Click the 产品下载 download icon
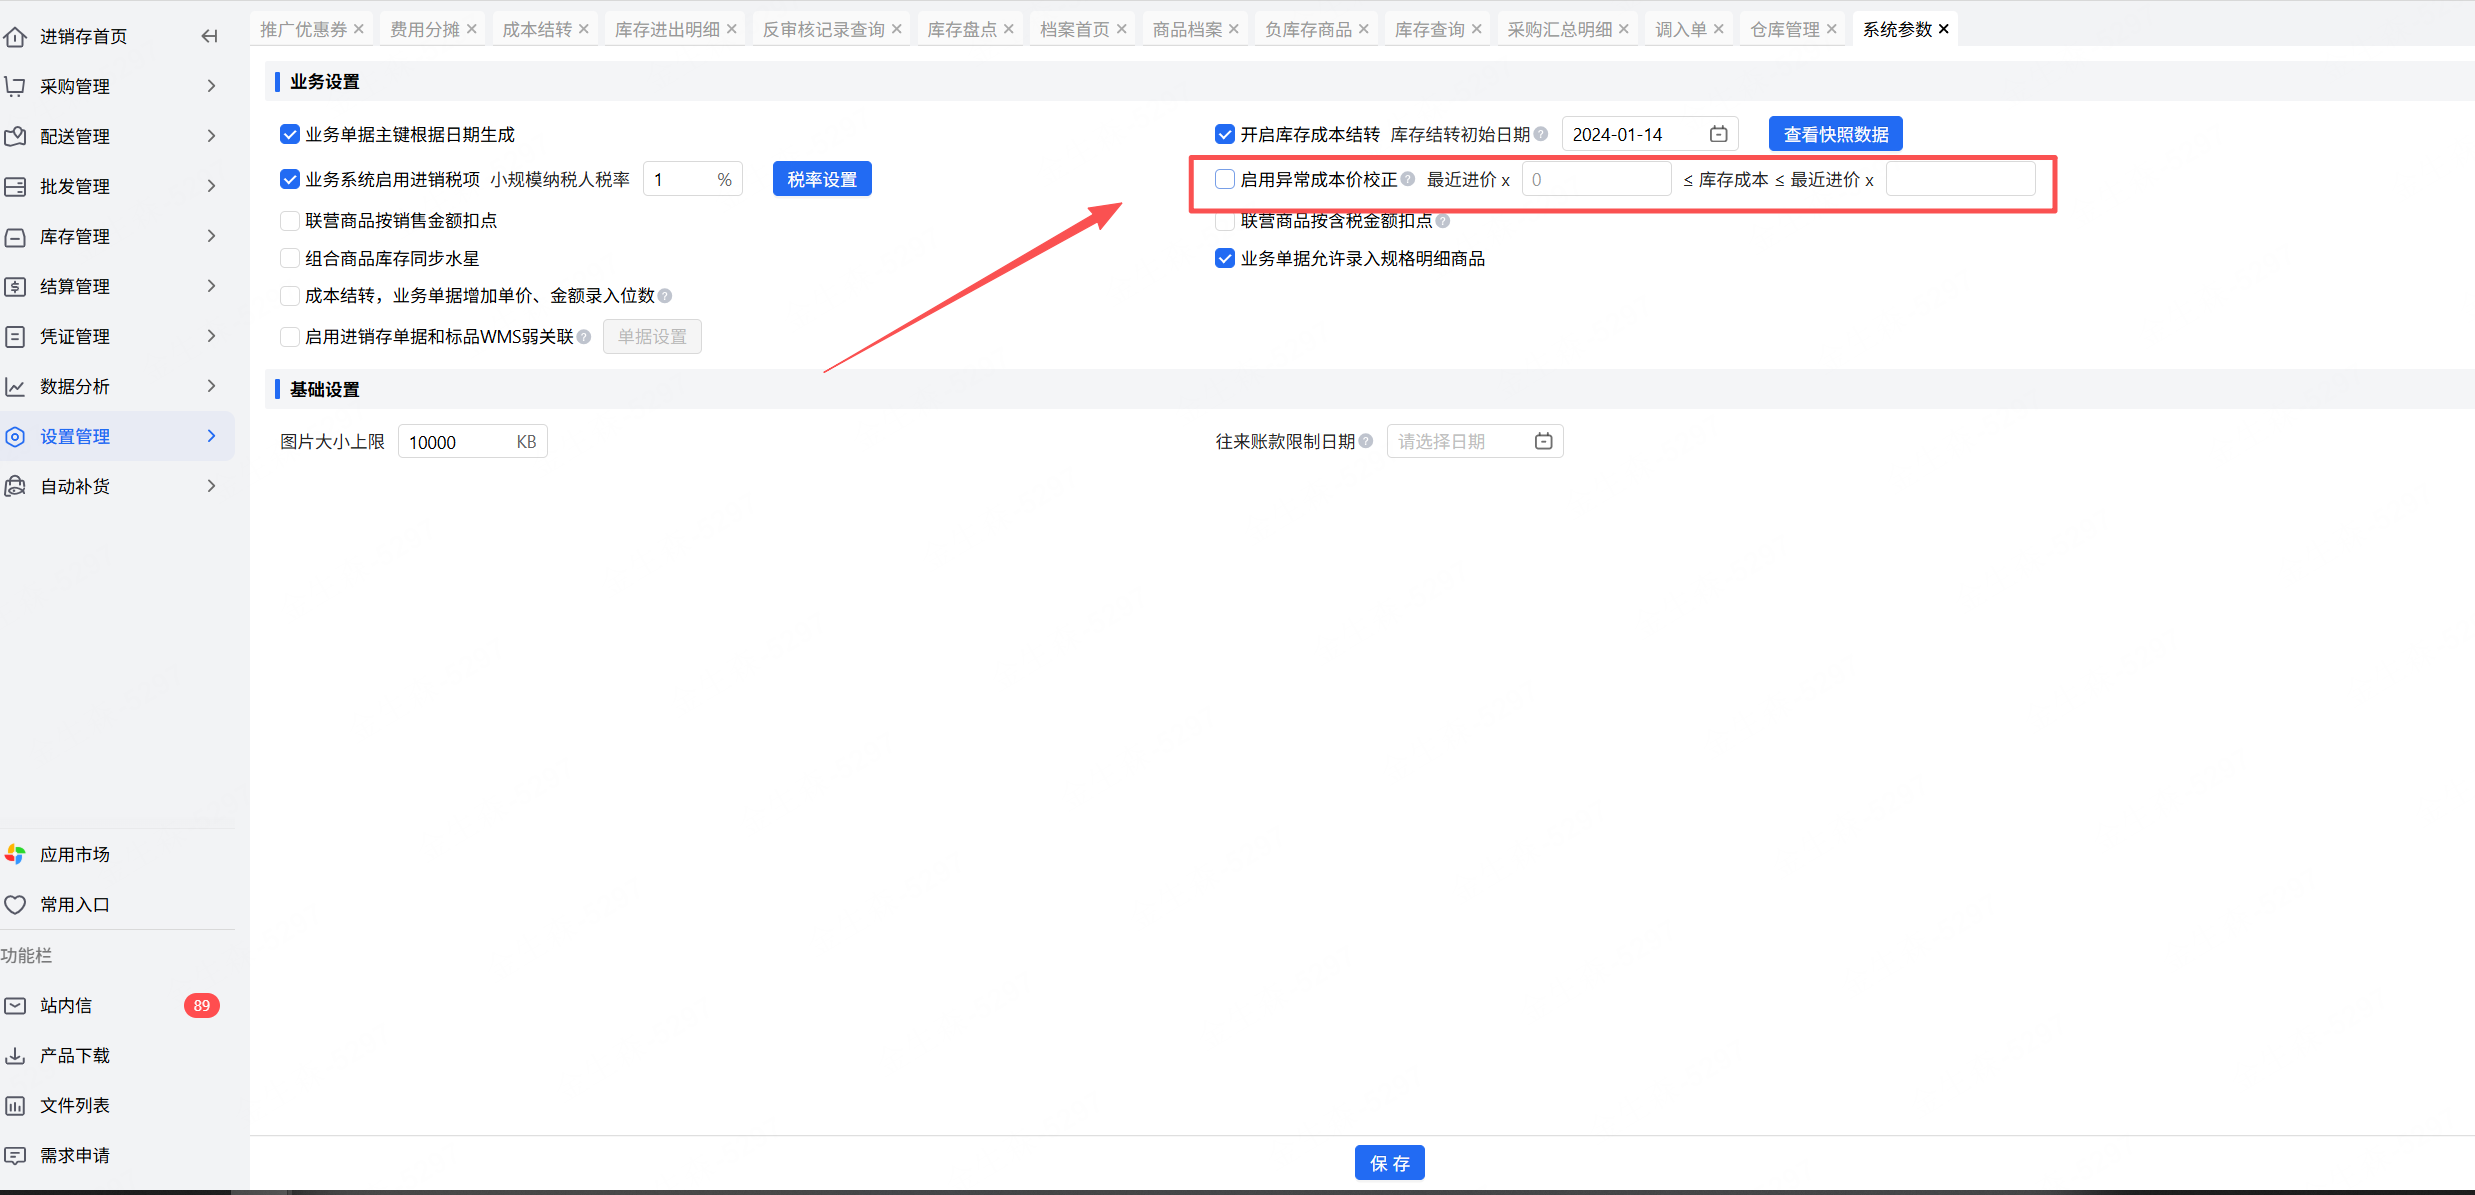Screen dimensions: 2475x1195 click(x=15, y=1055)
